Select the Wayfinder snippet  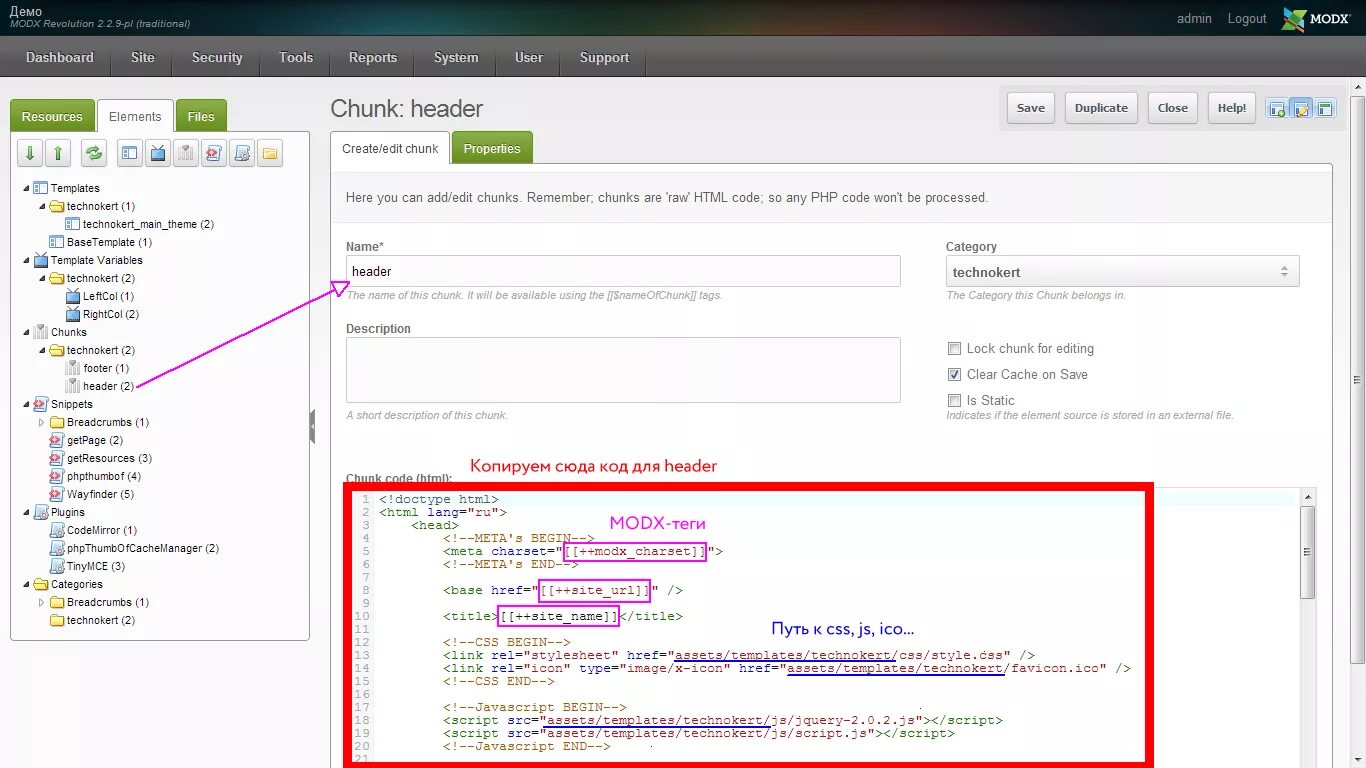(100, 494)
